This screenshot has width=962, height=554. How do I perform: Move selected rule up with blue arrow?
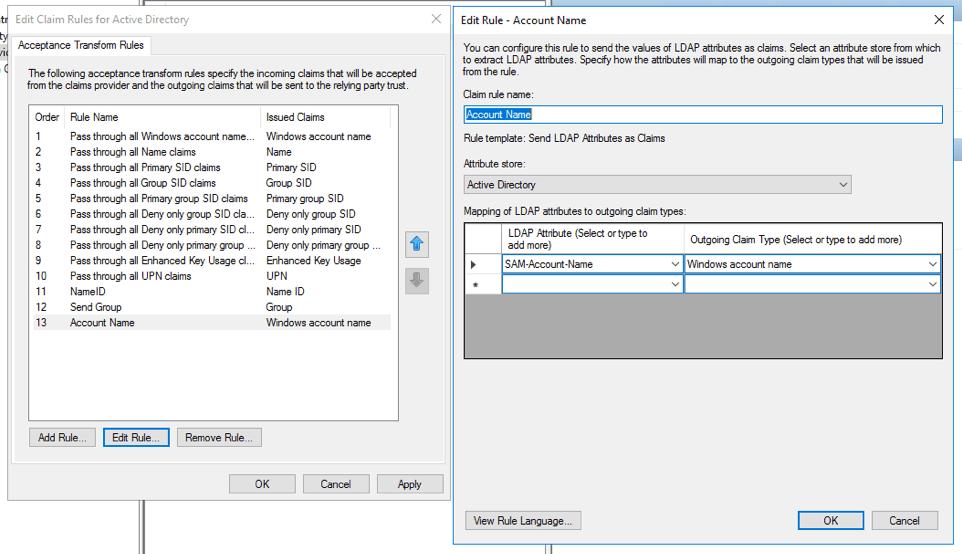(417, 245)
